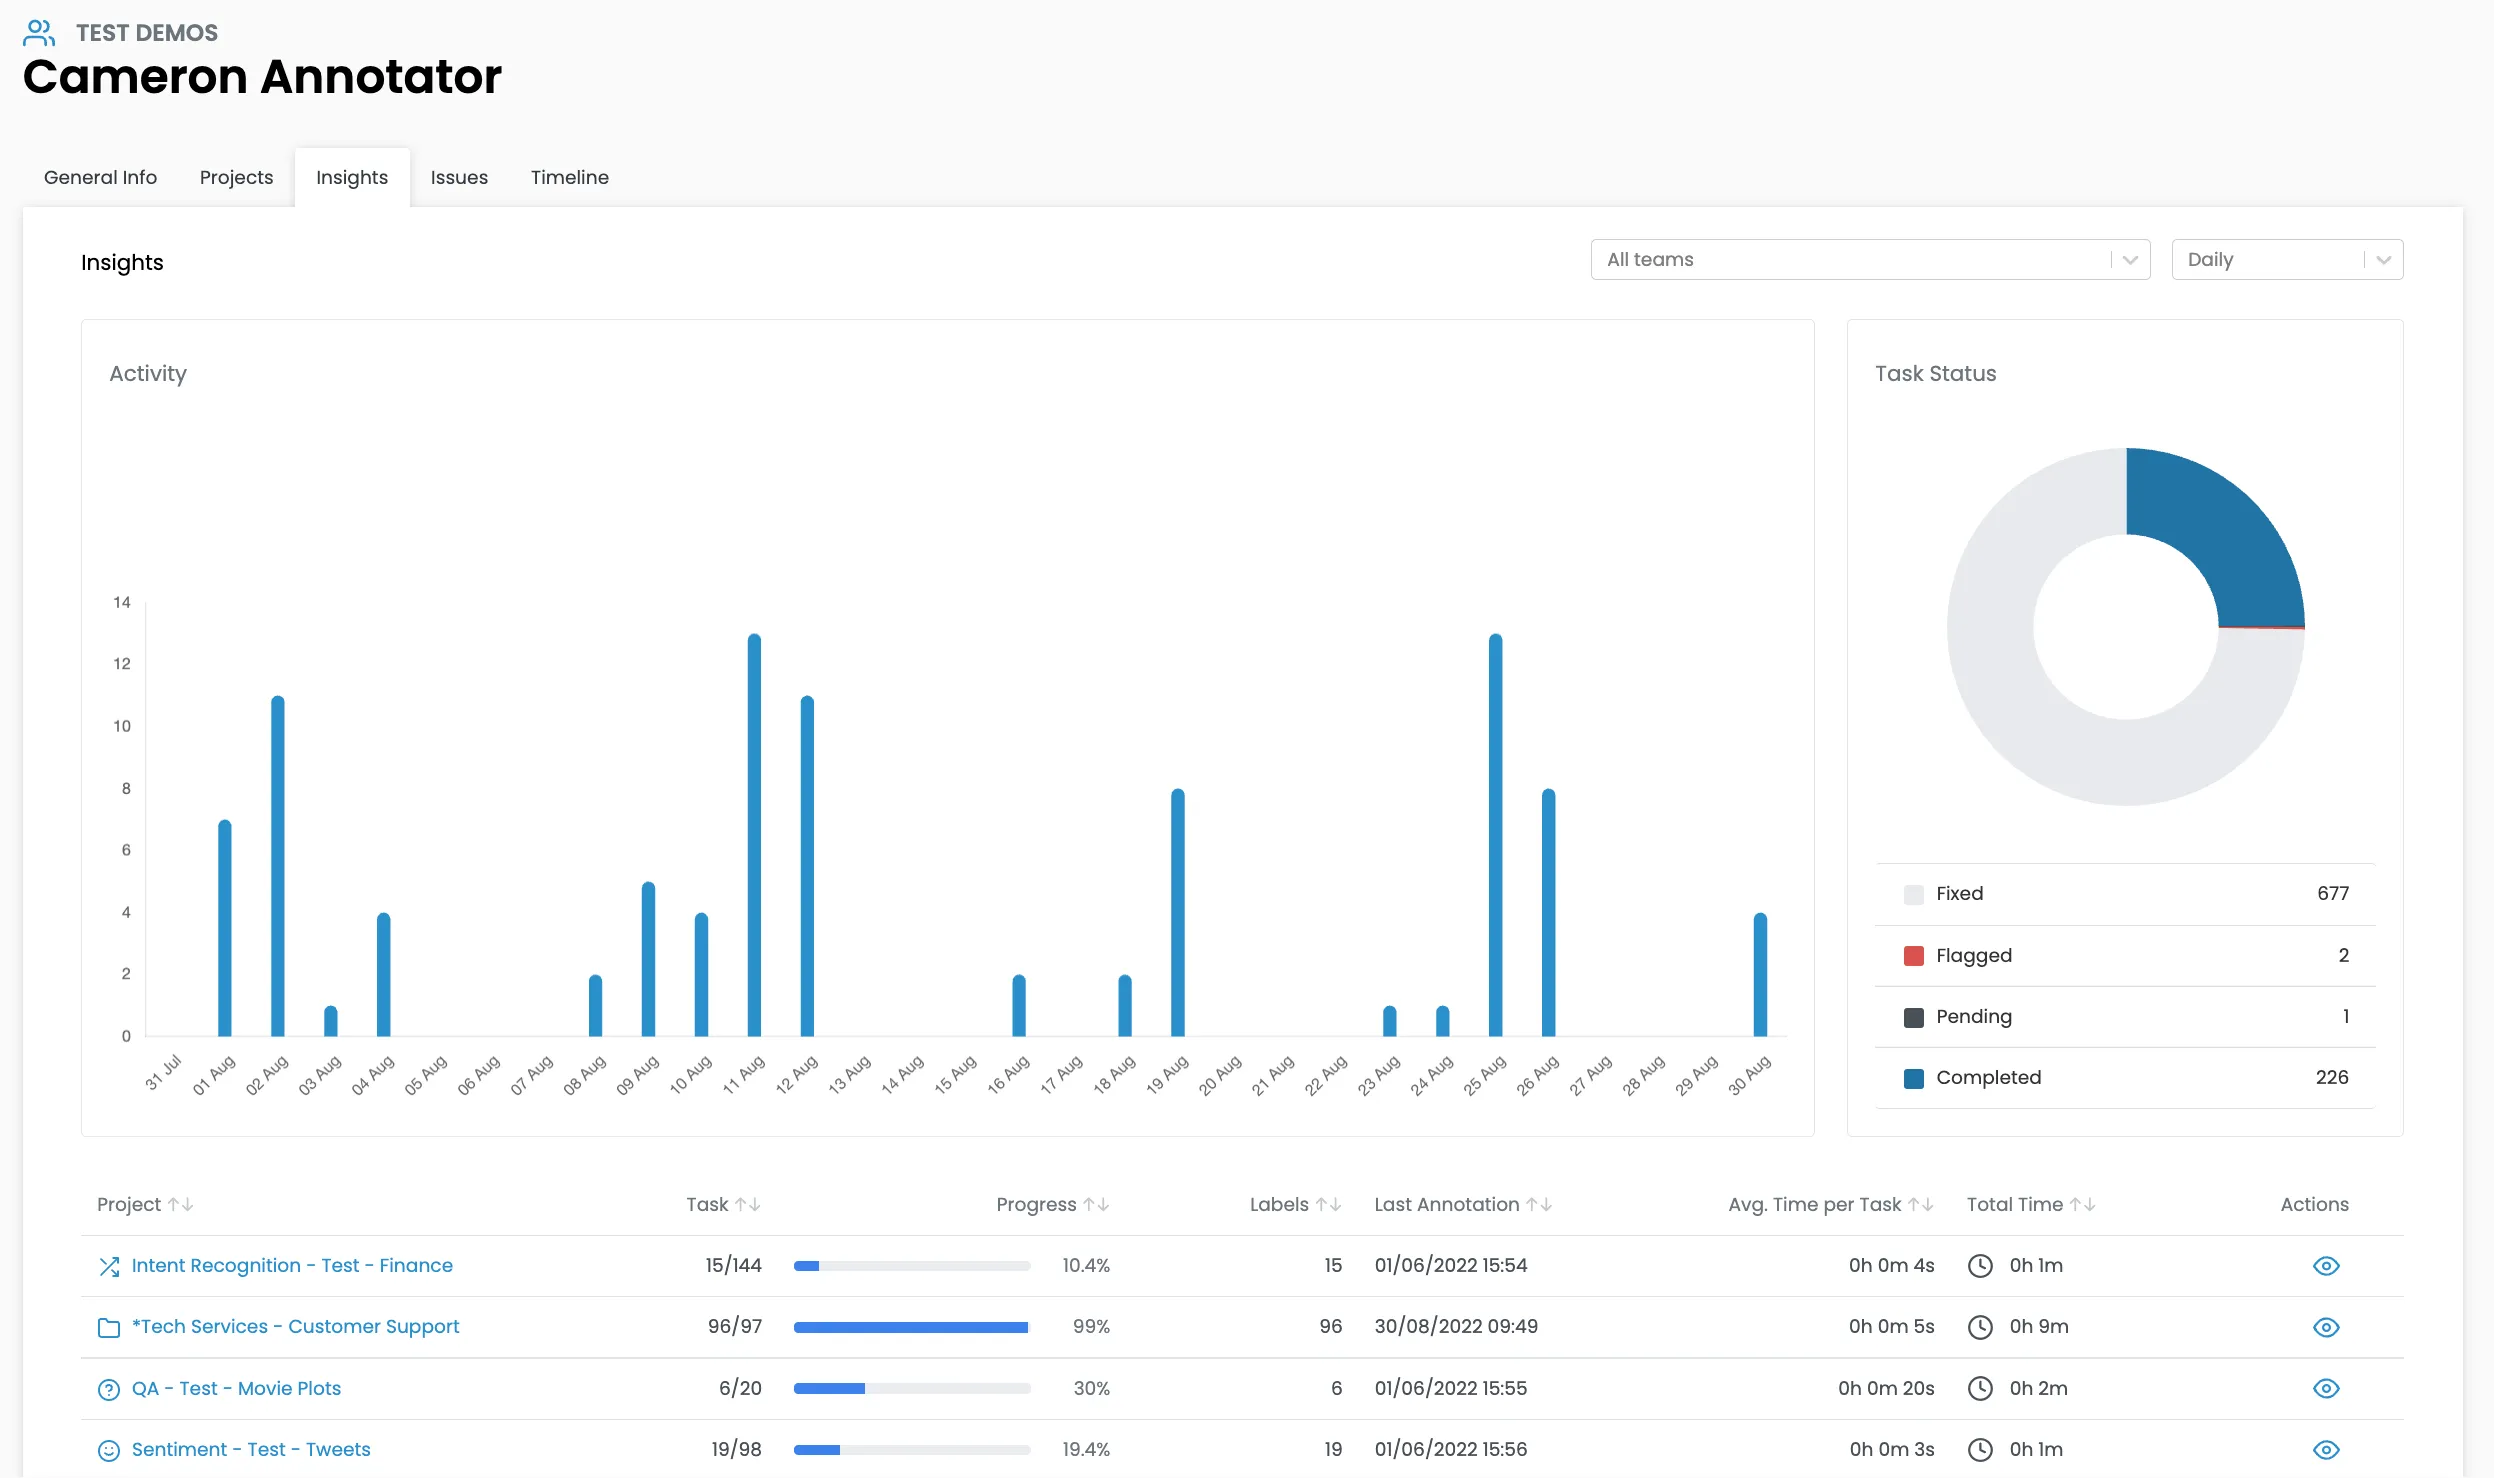View QA Movie Plots with eye icon
Image resolution: width=2494 pixels, height=1478 pixels.
pyautogui.click(x=2326, y=1388)
